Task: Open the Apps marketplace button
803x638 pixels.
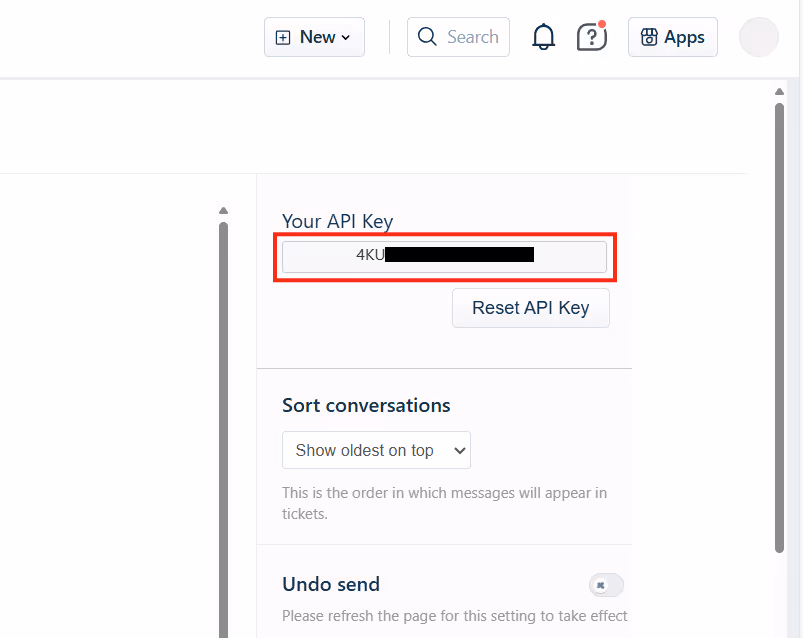Action: [672, 37]
